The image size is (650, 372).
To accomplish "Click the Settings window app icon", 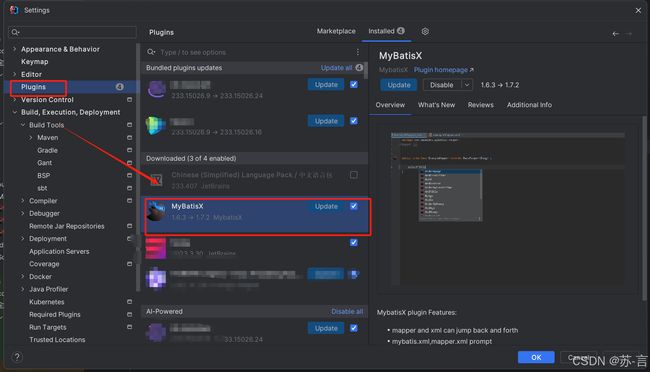I will 14,10.
